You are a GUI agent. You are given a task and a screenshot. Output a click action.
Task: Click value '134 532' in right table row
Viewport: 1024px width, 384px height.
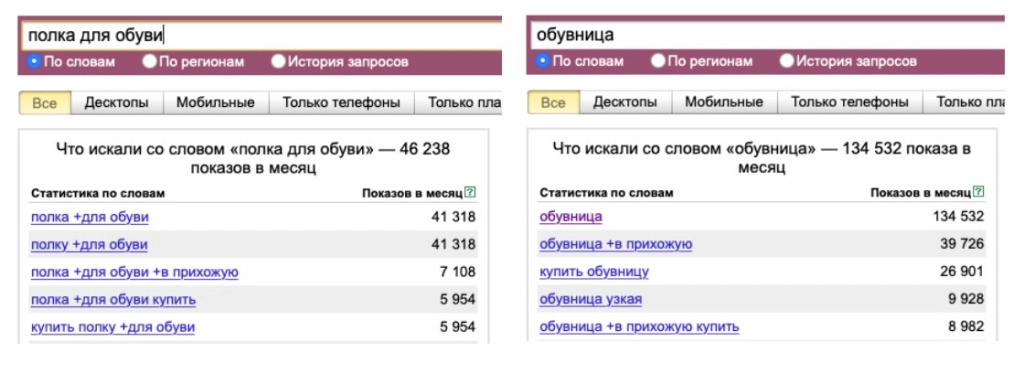[x=958, y=217]
